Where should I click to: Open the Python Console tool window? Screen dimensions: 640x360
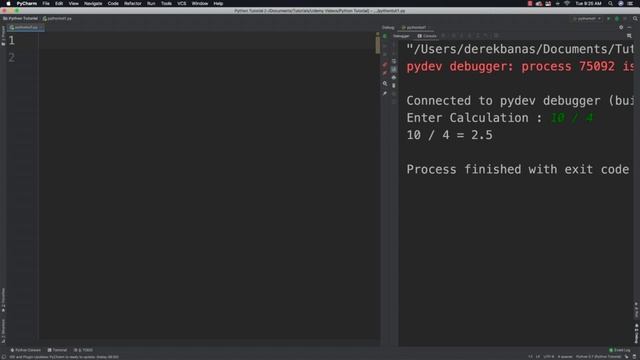point(26,350)
